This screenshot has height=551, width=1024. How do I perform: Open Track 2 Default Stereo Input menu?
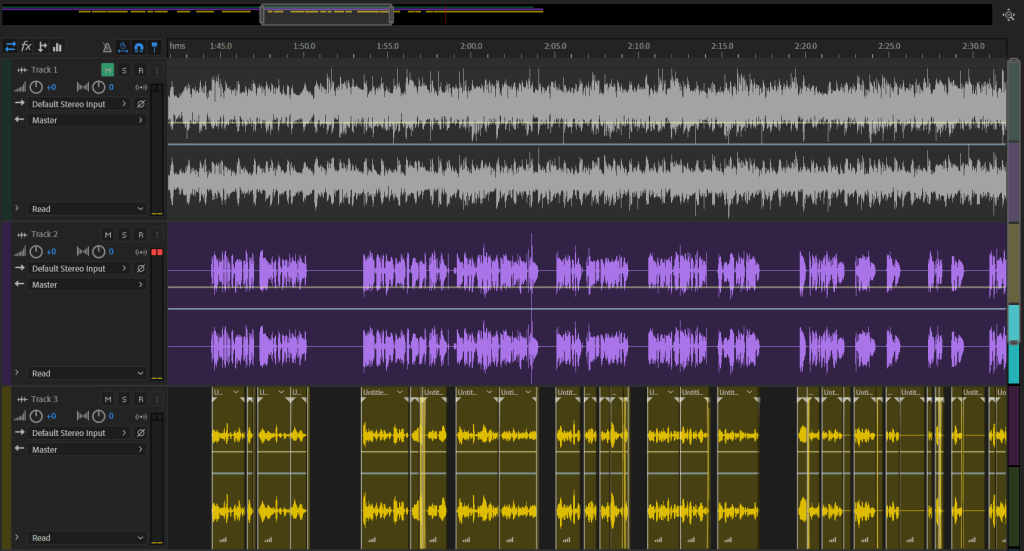coord(79,269)
